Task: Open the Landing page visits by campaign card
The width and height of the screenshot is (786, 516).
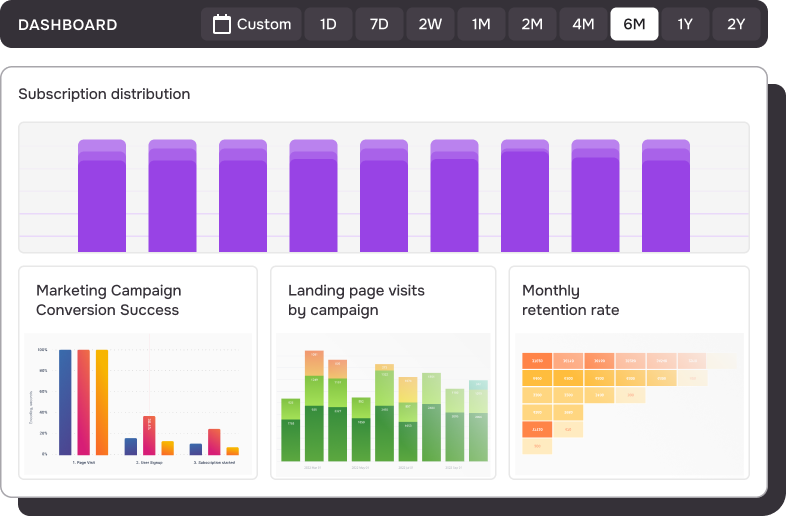Action: click(x=383, y=373)
